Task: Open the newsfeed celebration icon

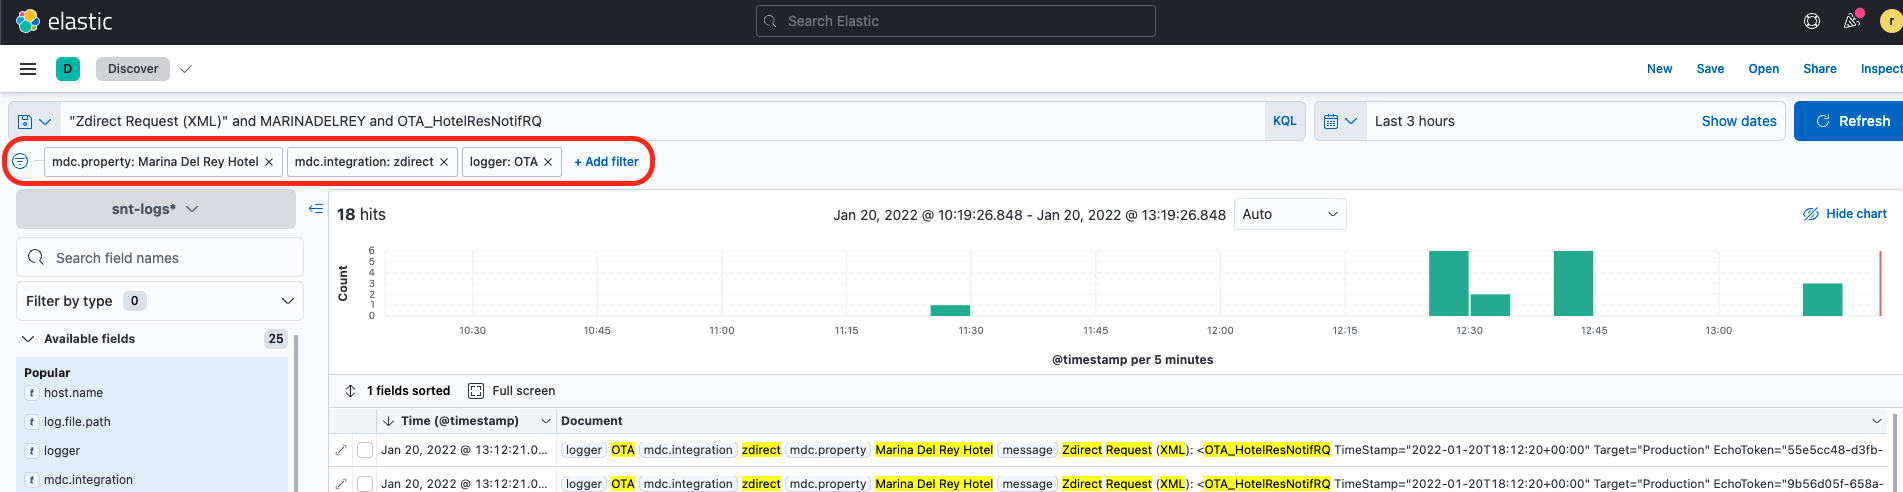Action: point(1852,21)
